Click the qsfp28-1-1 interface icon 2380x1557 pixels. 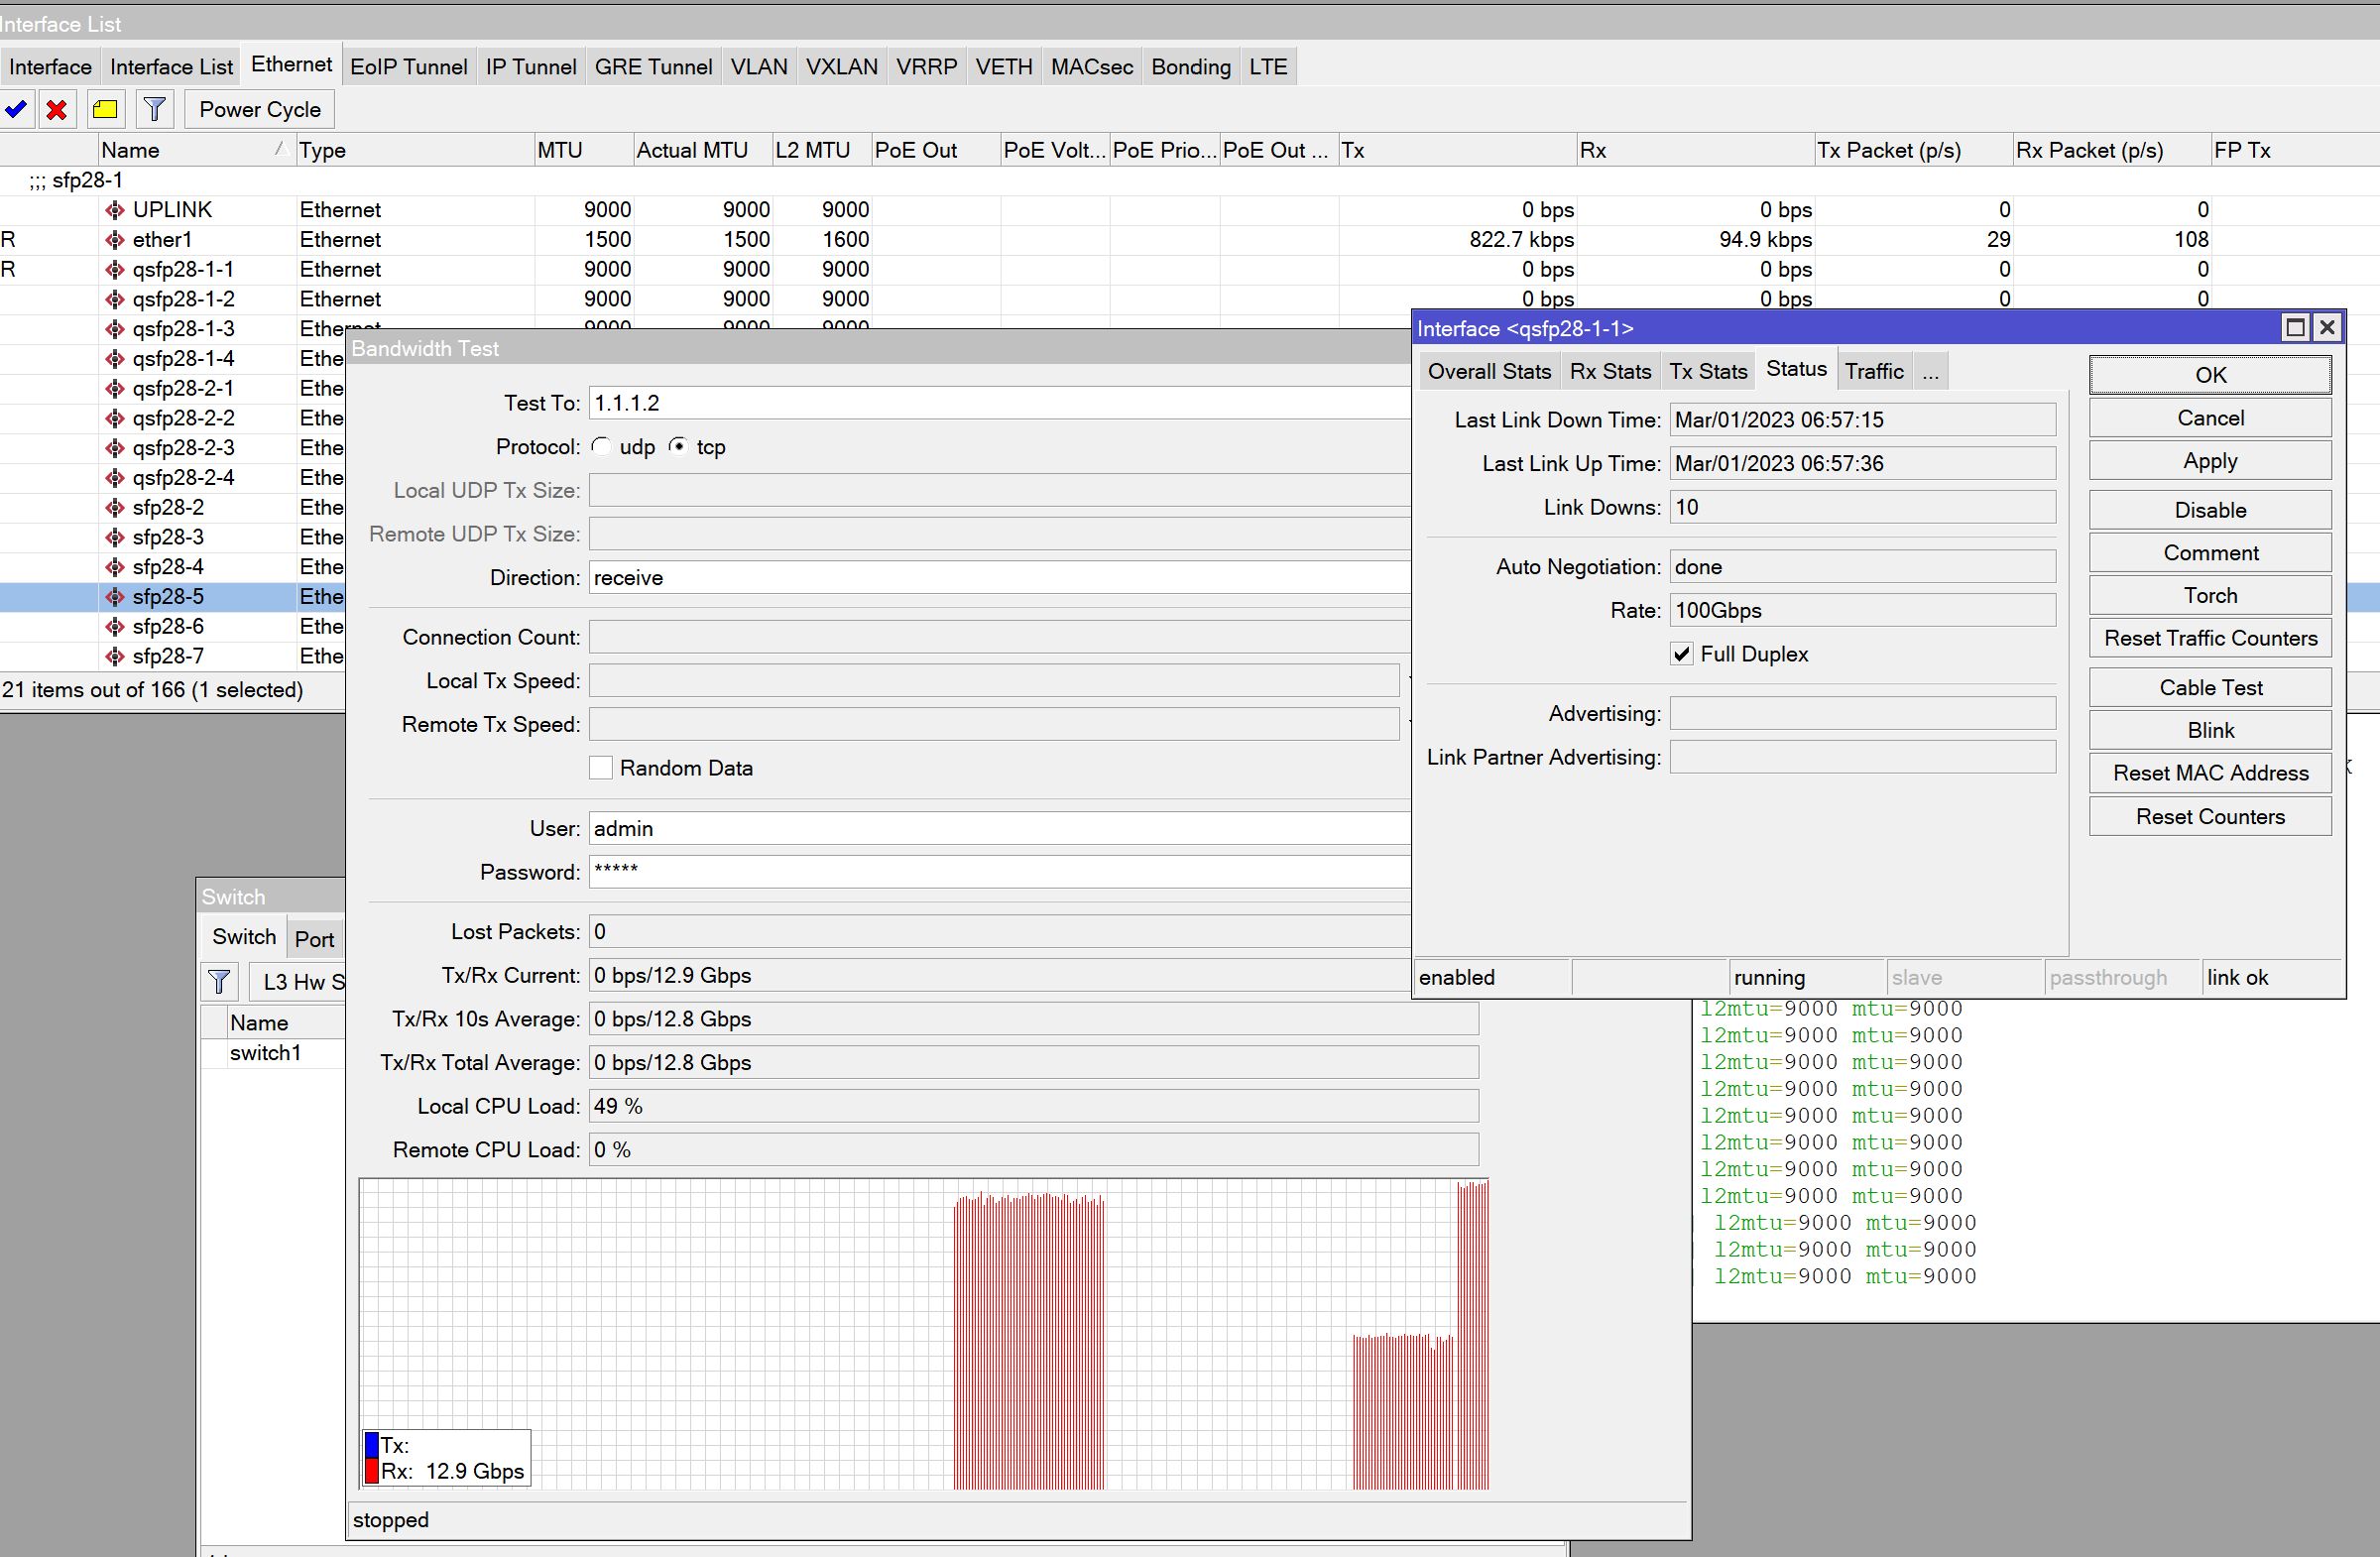pyautogui.click(x=115, y=270)
